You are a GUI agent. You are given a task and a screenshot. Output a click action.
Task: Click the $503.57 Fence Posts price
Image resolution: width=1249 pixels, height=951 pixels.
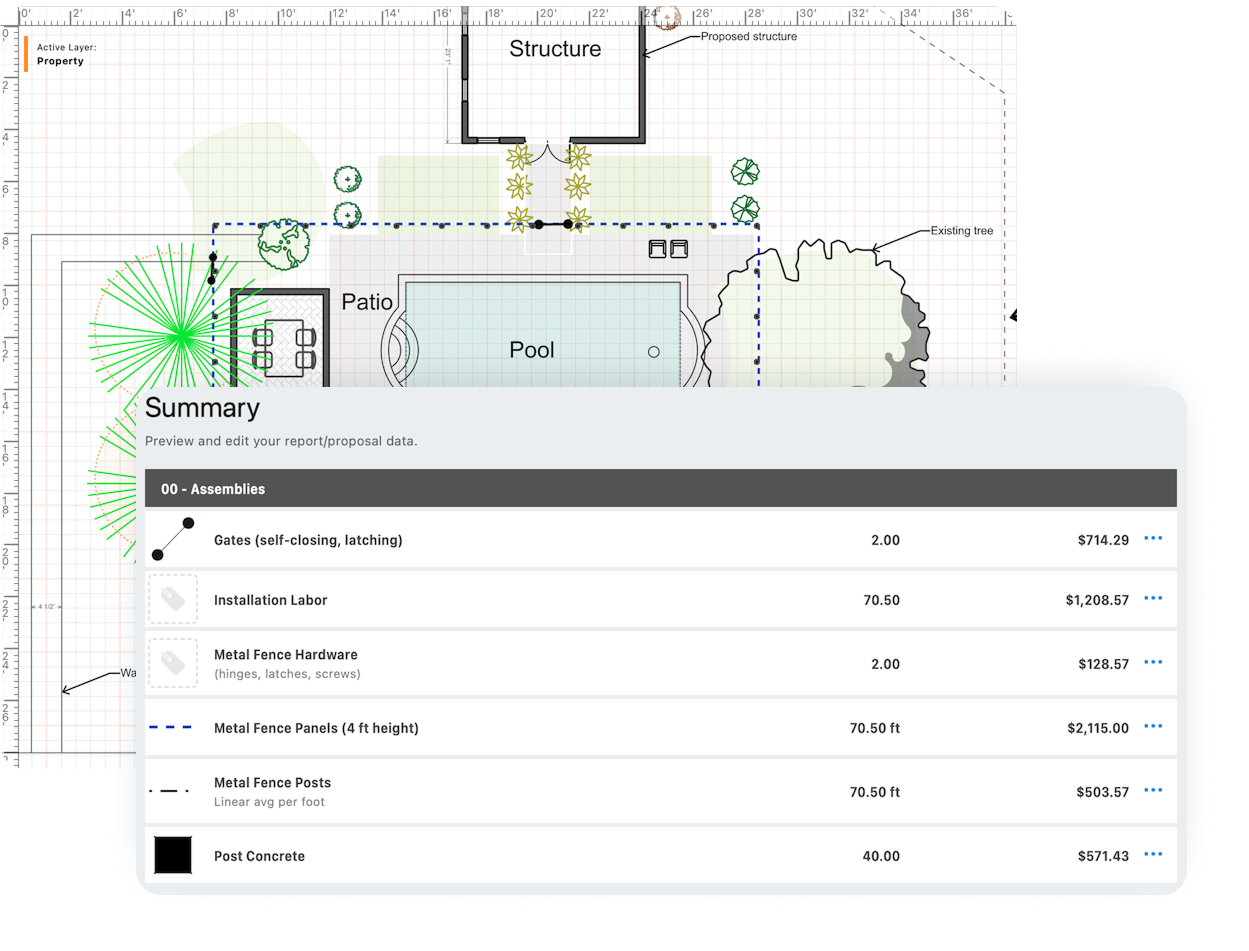coord(1103,792)
